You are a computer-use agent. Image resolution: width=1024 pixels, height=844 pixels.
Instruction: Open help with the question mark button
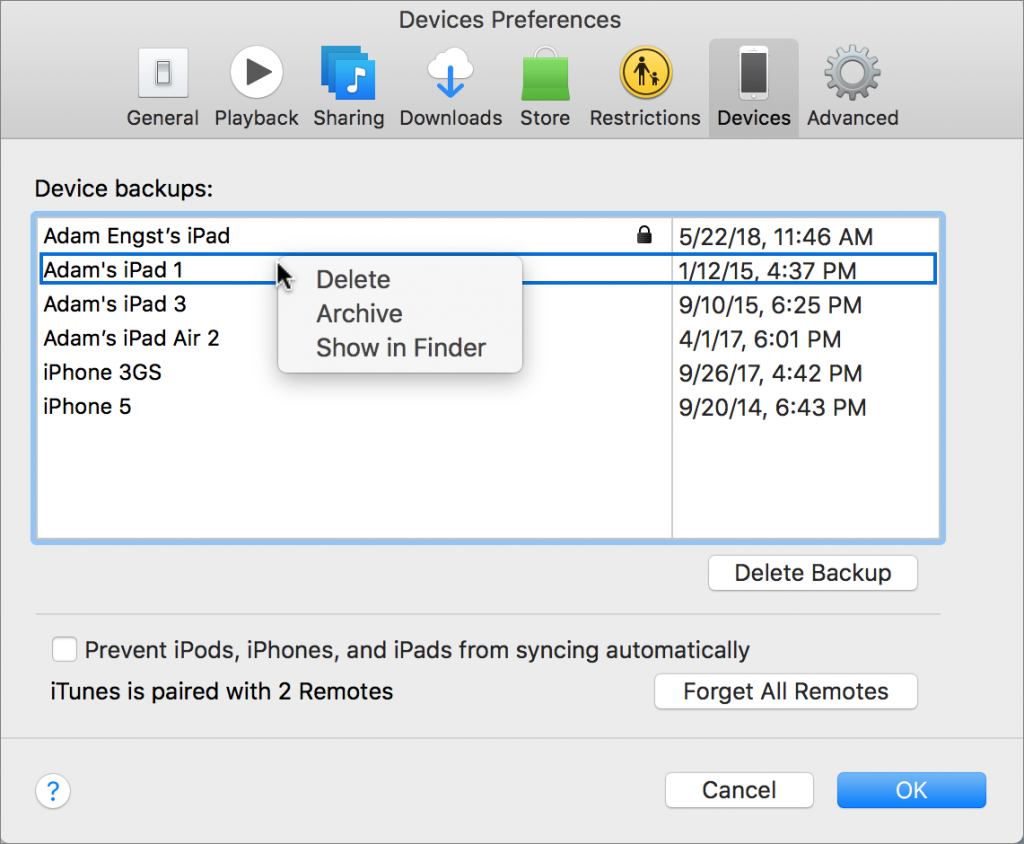click(53, 791)
